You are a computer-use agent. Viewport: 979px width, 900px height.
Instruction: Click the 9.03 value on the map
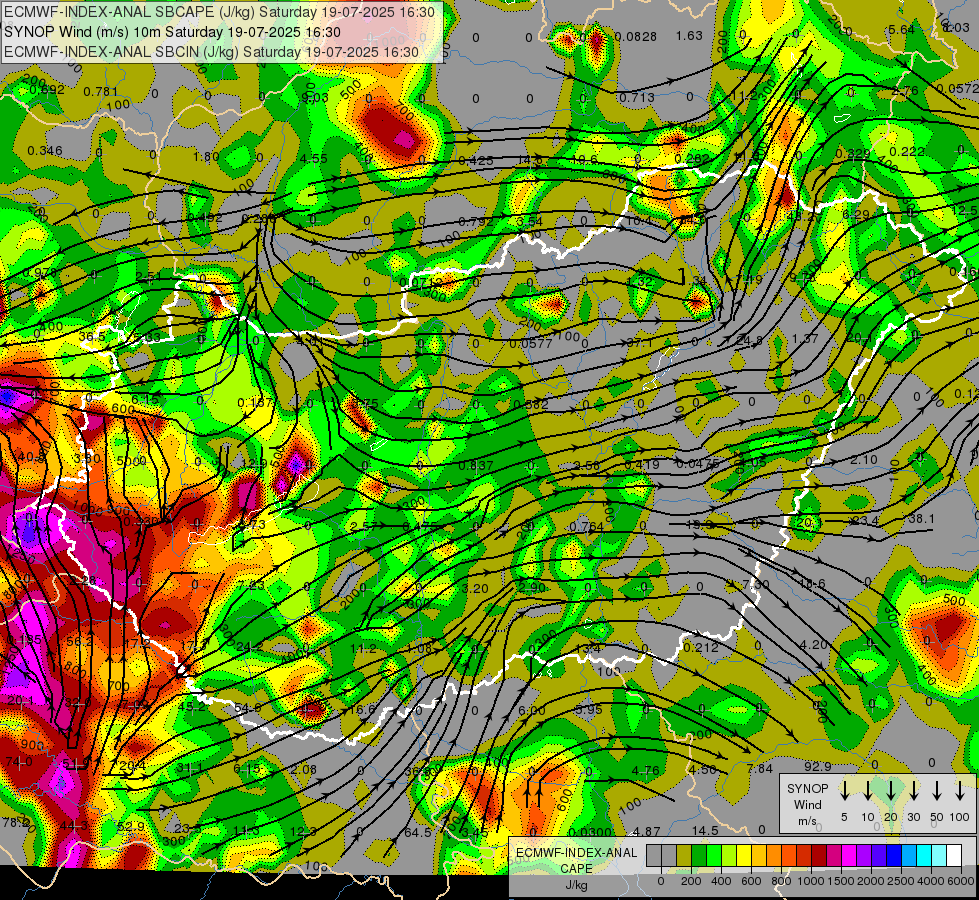click(315, 97)
